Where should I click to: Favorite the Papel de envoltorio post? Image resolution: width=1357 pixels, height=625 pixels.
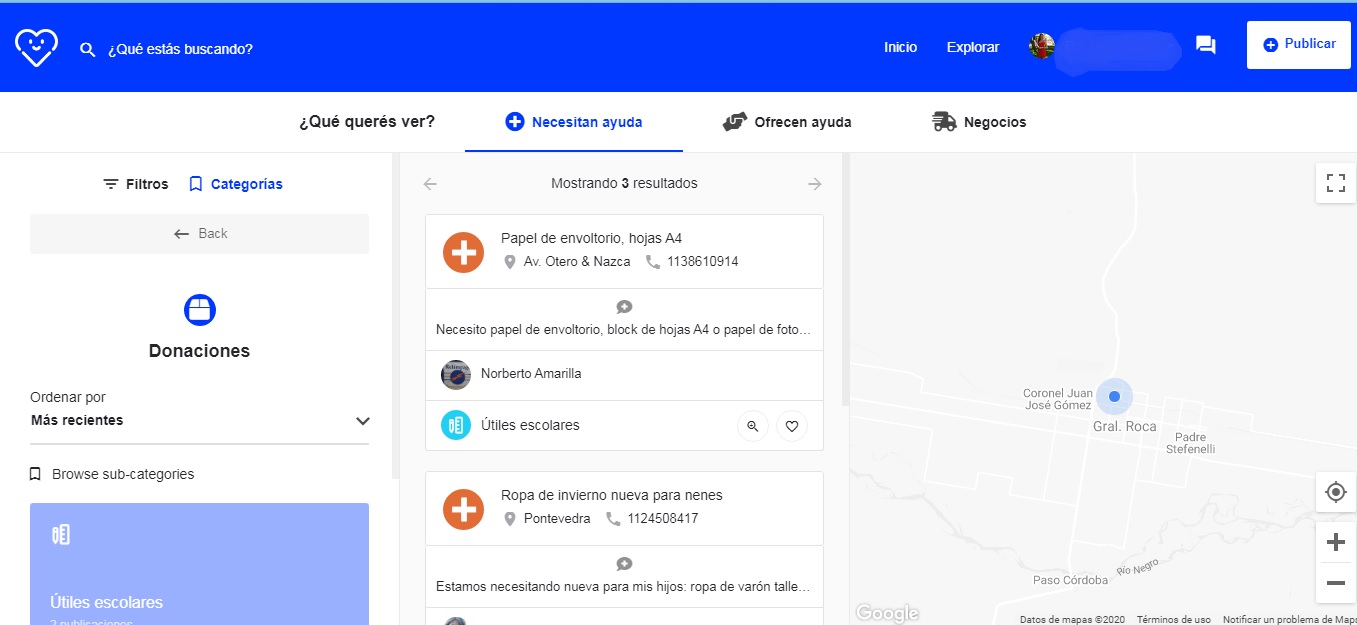pos(791,426)
